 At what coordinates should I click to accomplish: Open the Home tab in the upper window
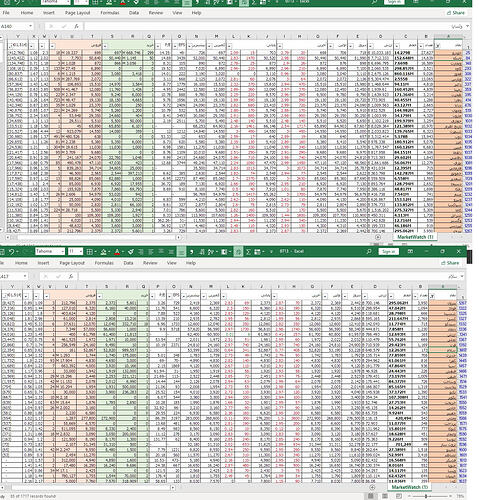[x=27, y=13]
